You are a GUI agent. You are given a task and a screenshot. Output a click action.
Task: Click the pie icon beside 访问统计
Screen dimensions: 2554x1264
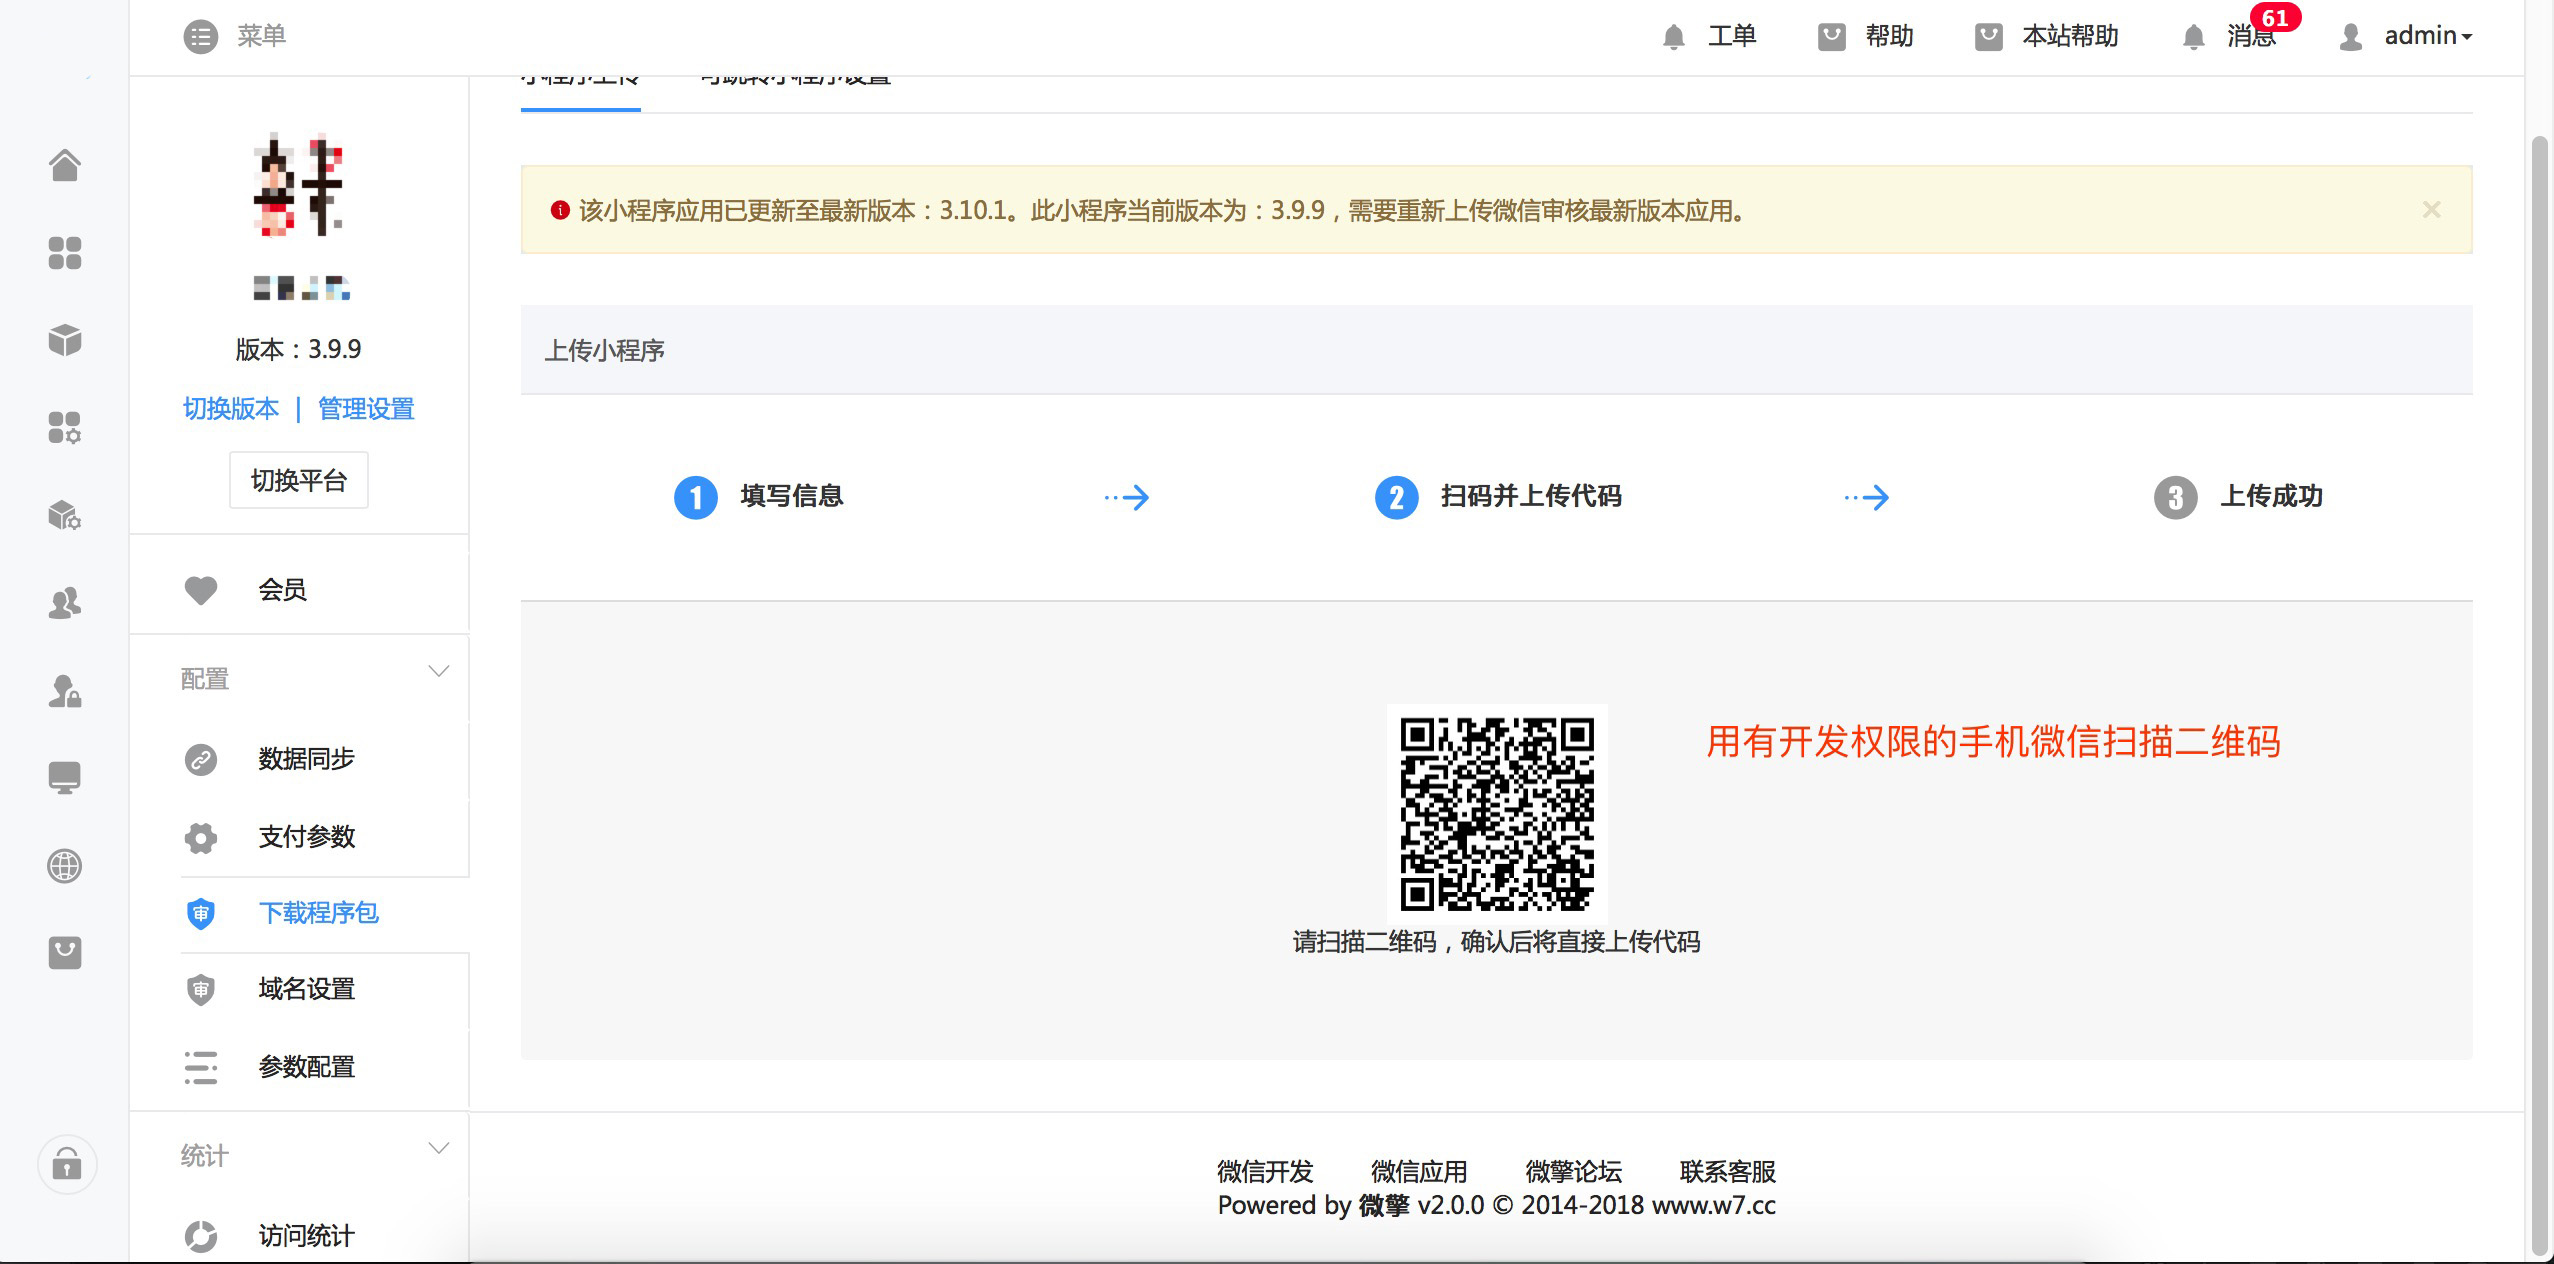201,1237
